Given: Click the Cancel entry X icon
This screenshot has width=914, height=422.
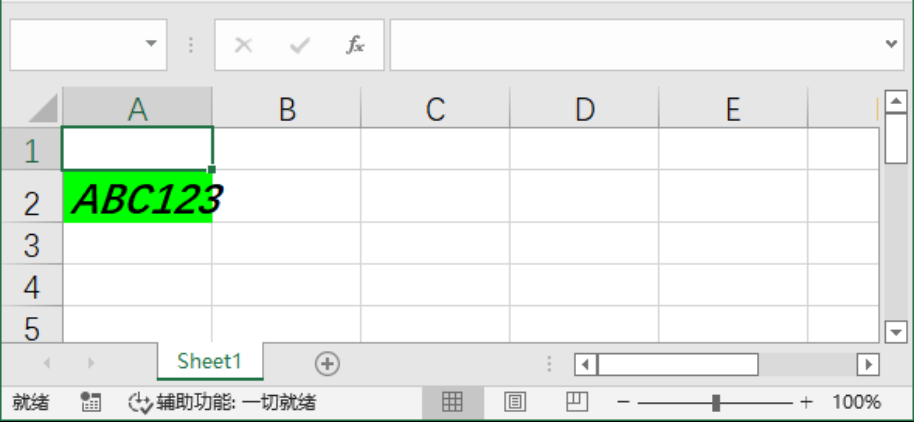Looking at the screenshot, I should (x=243, y=45).
